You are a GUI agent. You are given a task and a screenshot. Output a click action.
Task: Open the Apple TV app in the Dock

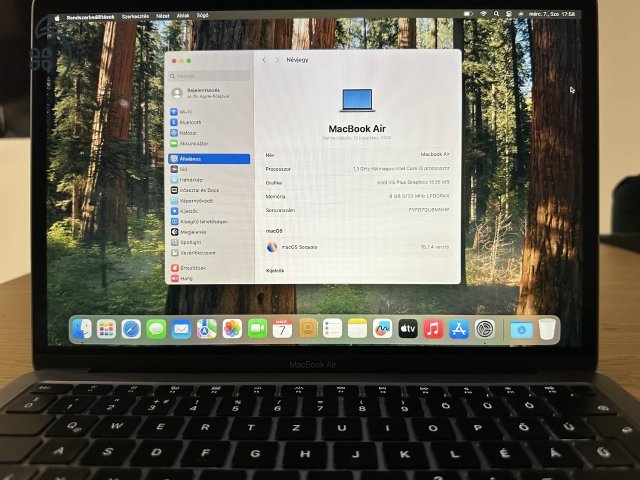coord(408,329)
